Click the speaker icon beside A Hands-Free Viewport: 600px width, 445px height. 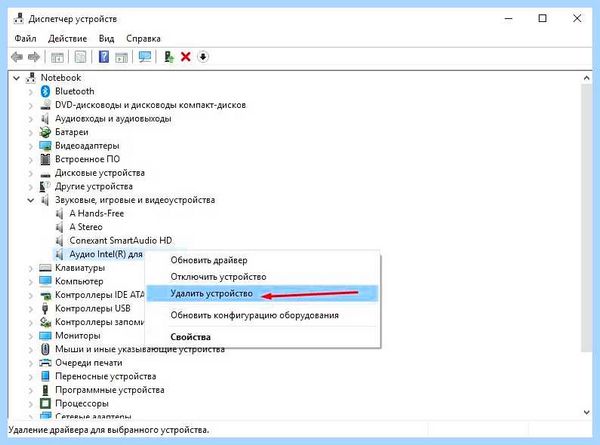pos(60,214)
